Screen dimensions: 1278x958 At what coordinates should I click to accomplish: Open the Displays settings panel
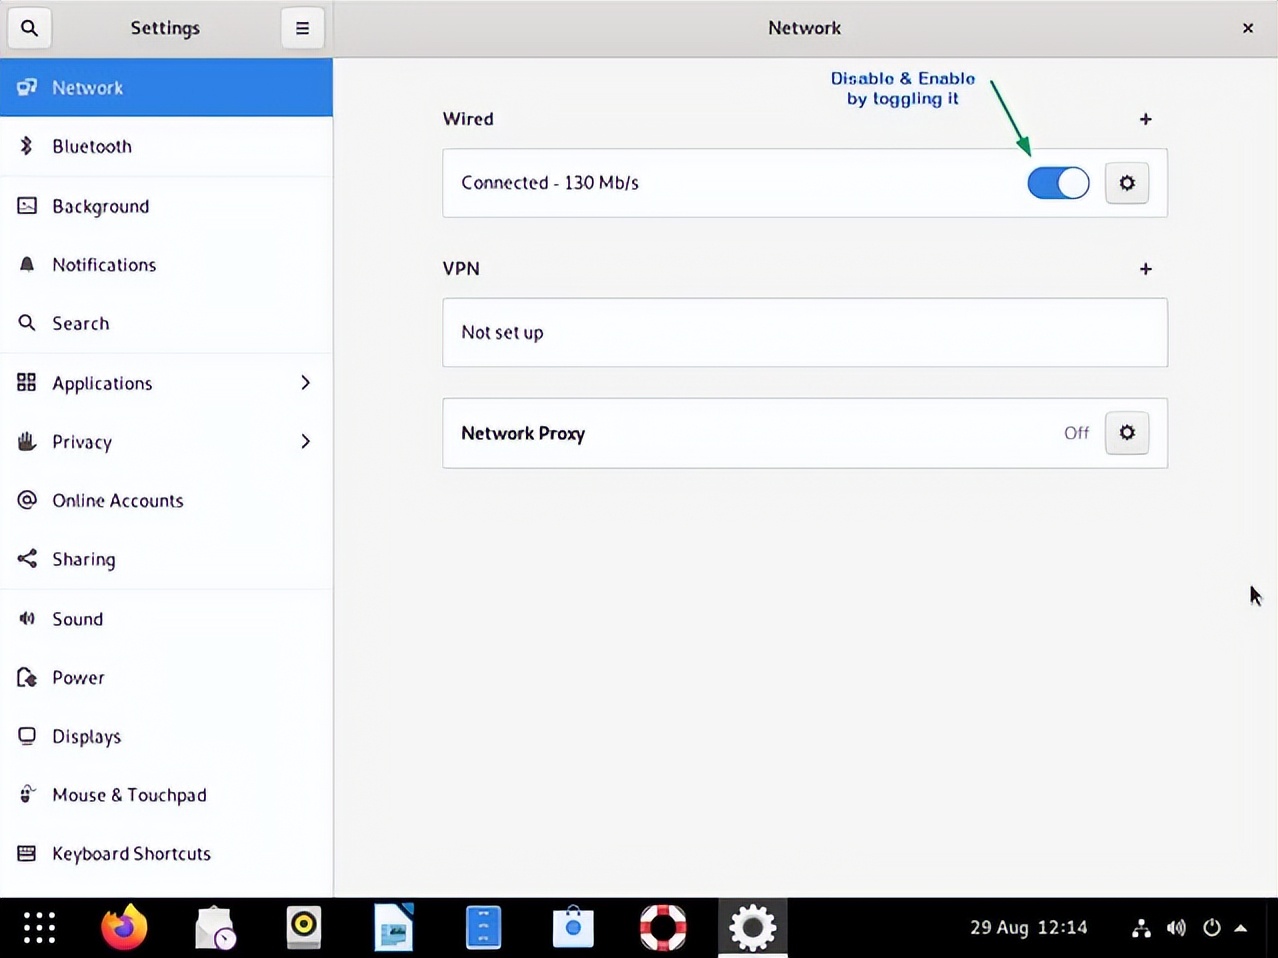(x=166, y=737)
